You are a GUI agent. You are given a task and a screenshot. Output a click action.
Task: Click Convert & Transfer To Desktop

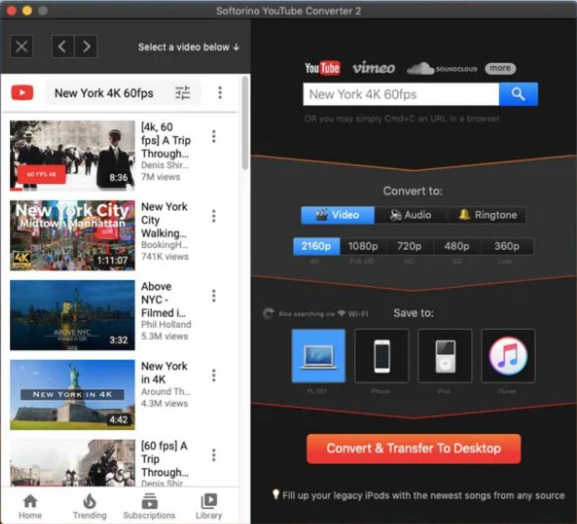(x=414, y=449)
